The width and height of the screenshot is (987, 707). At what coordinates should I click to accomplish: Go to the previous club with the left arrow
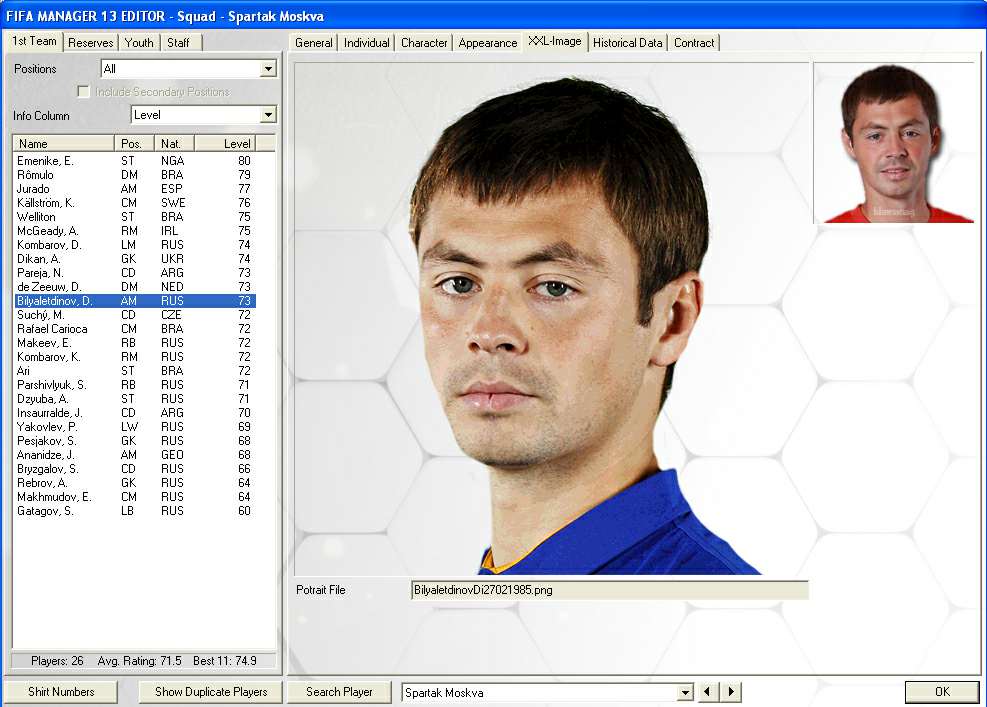[x=707, y=692]
